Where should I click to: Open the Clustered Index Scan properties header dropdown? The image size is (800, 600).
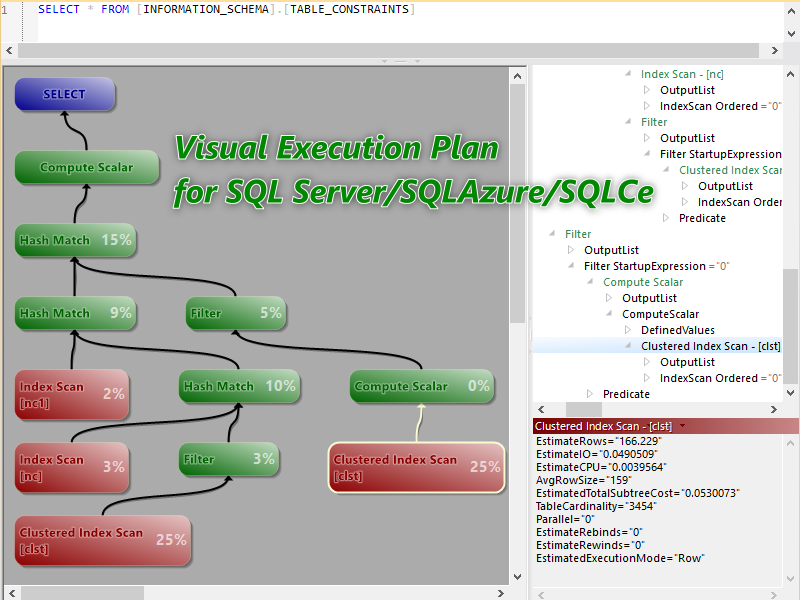tap(682, 426)
